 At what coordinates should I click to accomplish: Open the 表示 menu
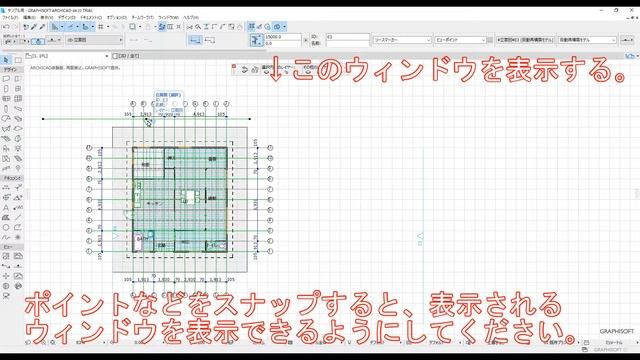pyautogui.click(x=47, y=18)
